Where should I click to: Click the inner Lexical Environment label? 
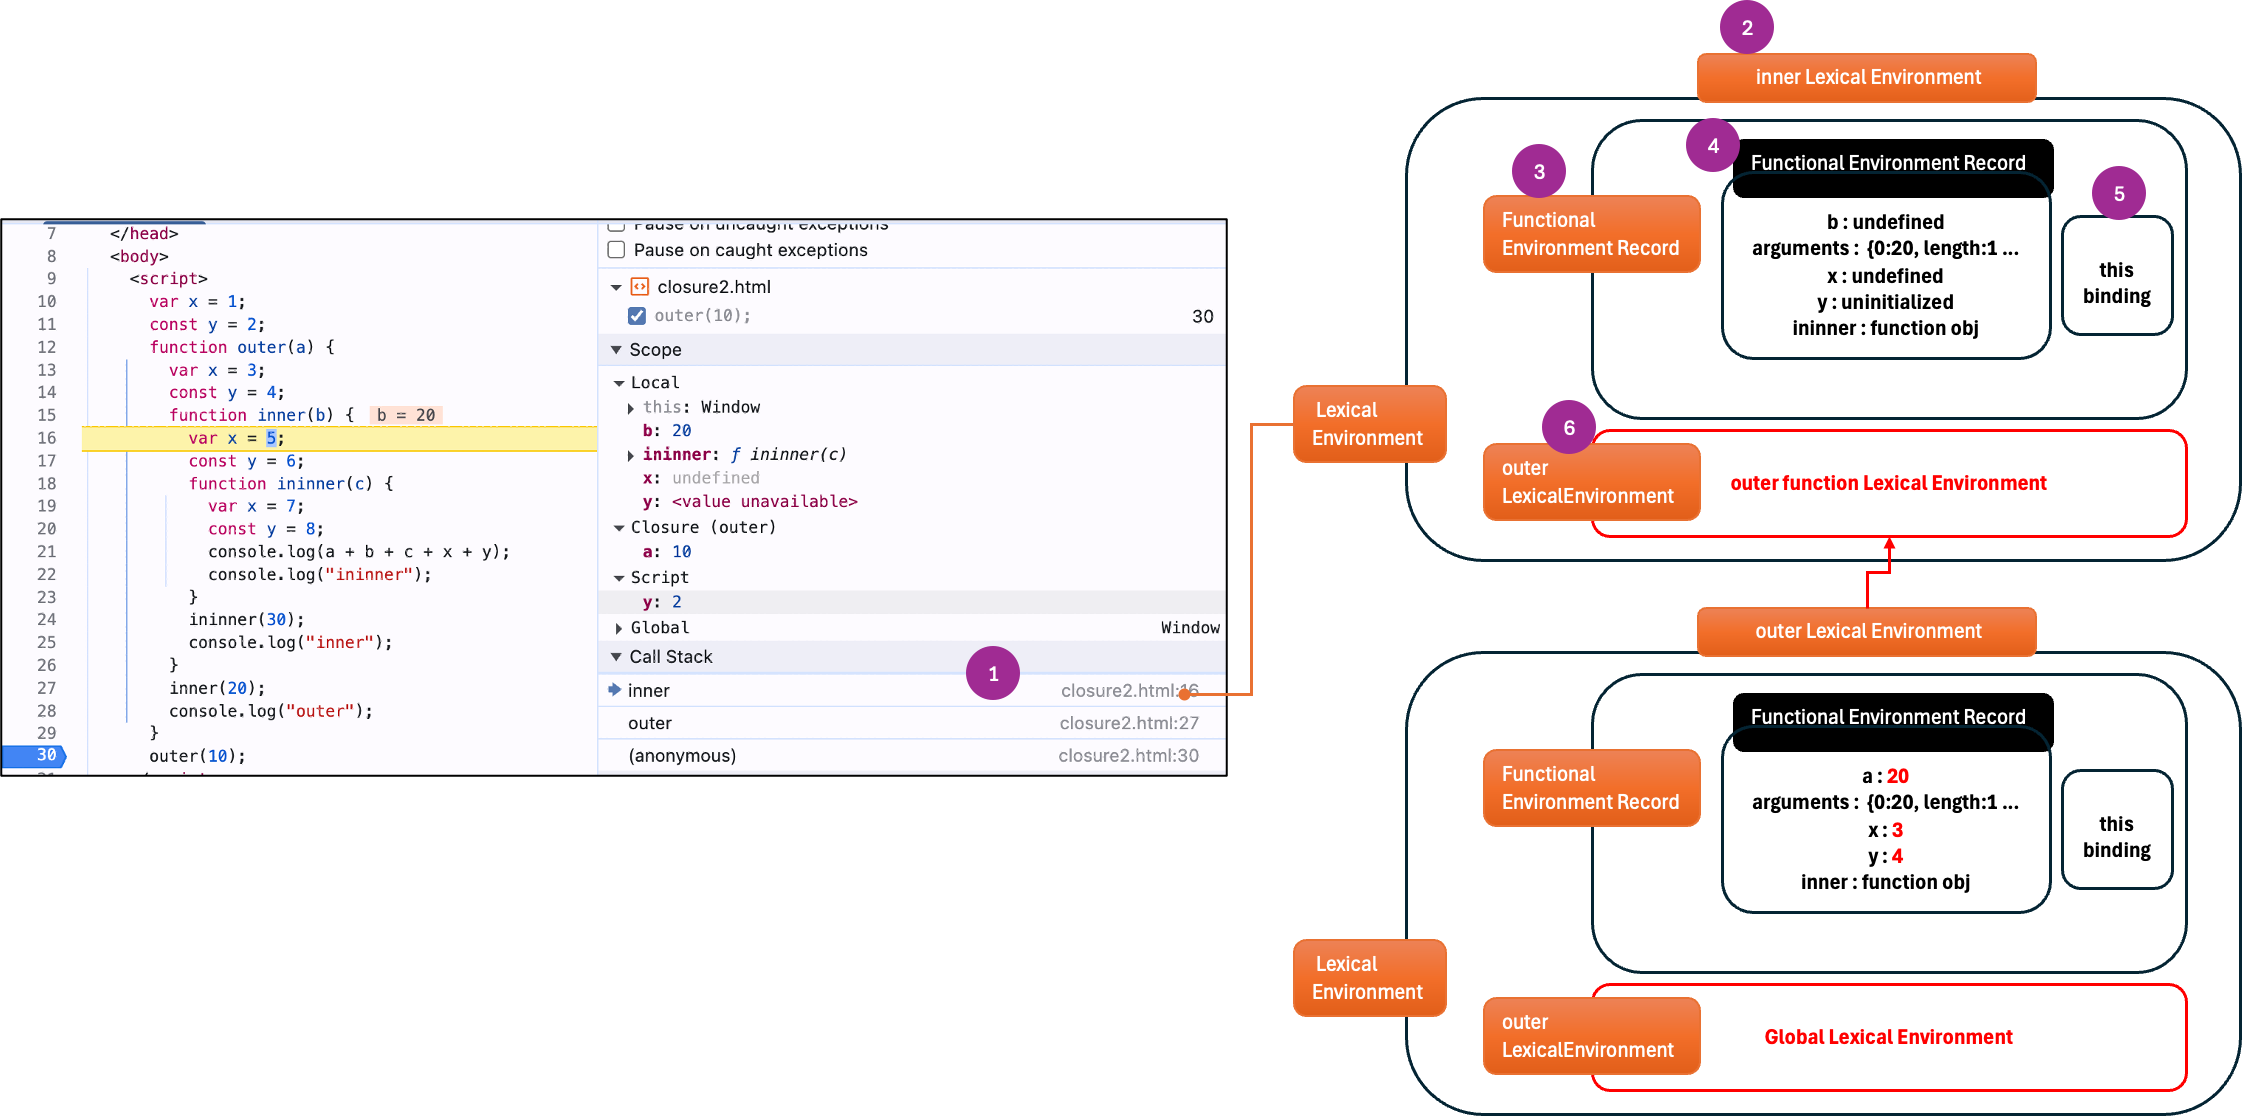click(x=1866, y=78)
